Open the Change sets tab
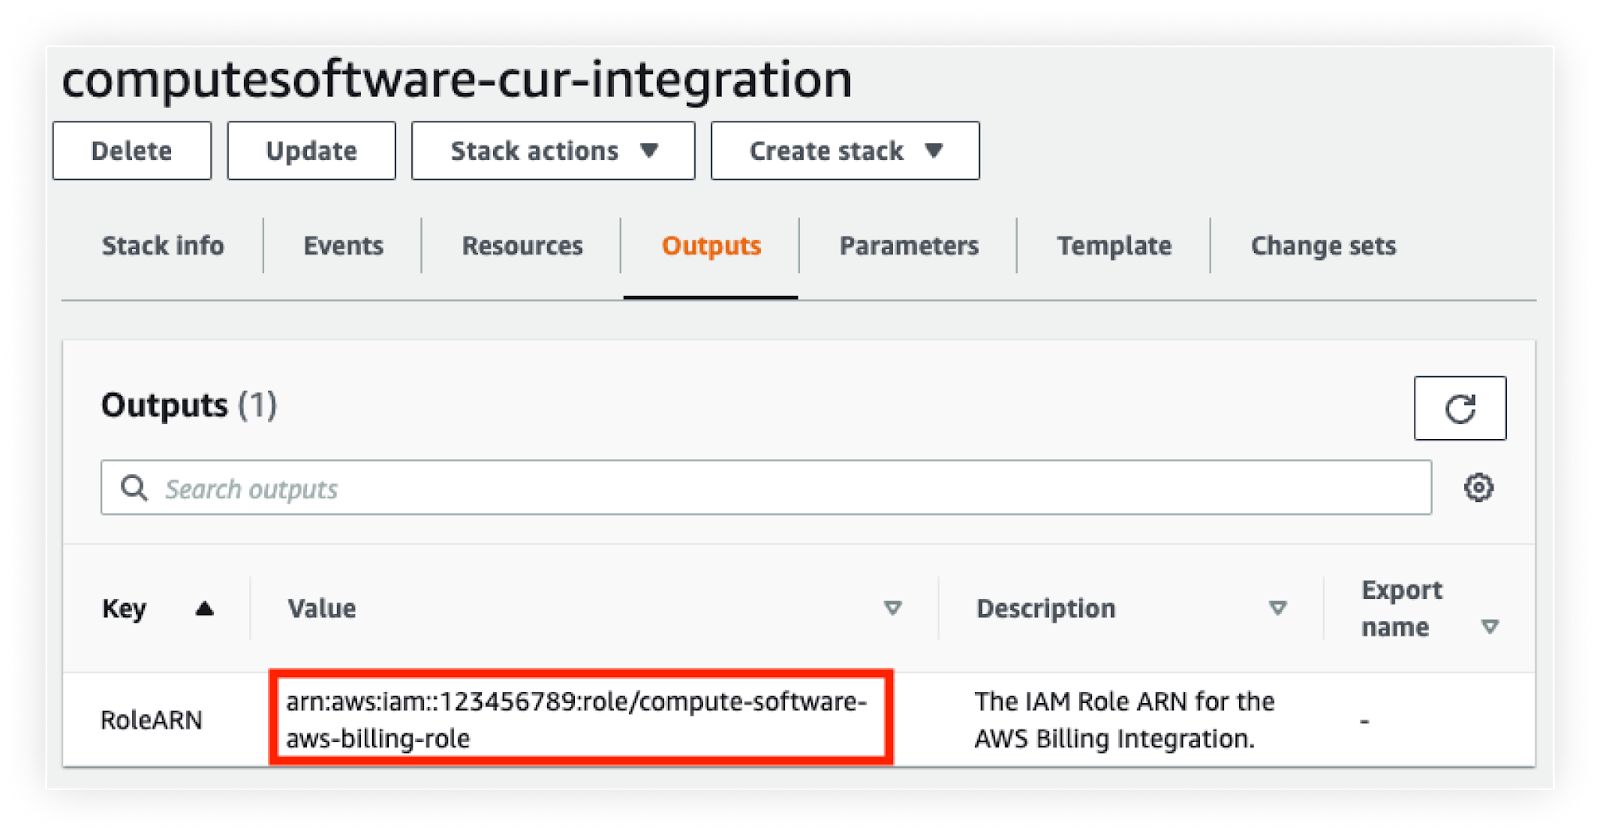The width and height of the screenshot is (1600, 835). click(x=1323, y=246)
